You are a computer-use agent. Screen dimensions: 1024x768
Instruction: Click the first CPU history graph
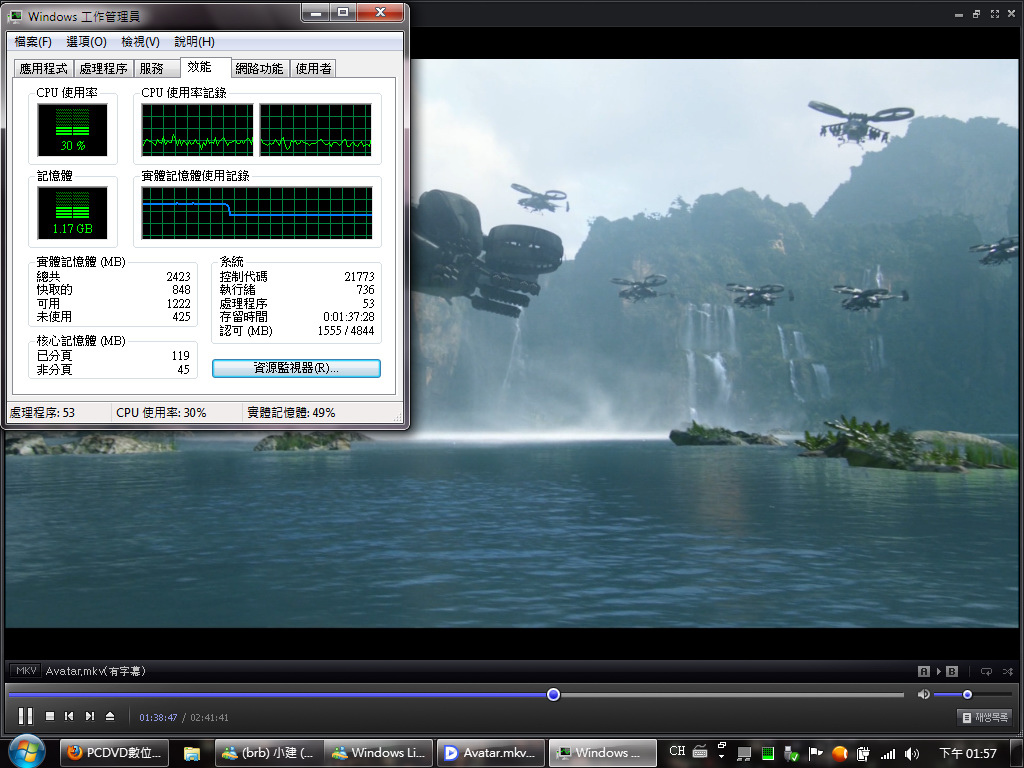(x=197, y=130)
